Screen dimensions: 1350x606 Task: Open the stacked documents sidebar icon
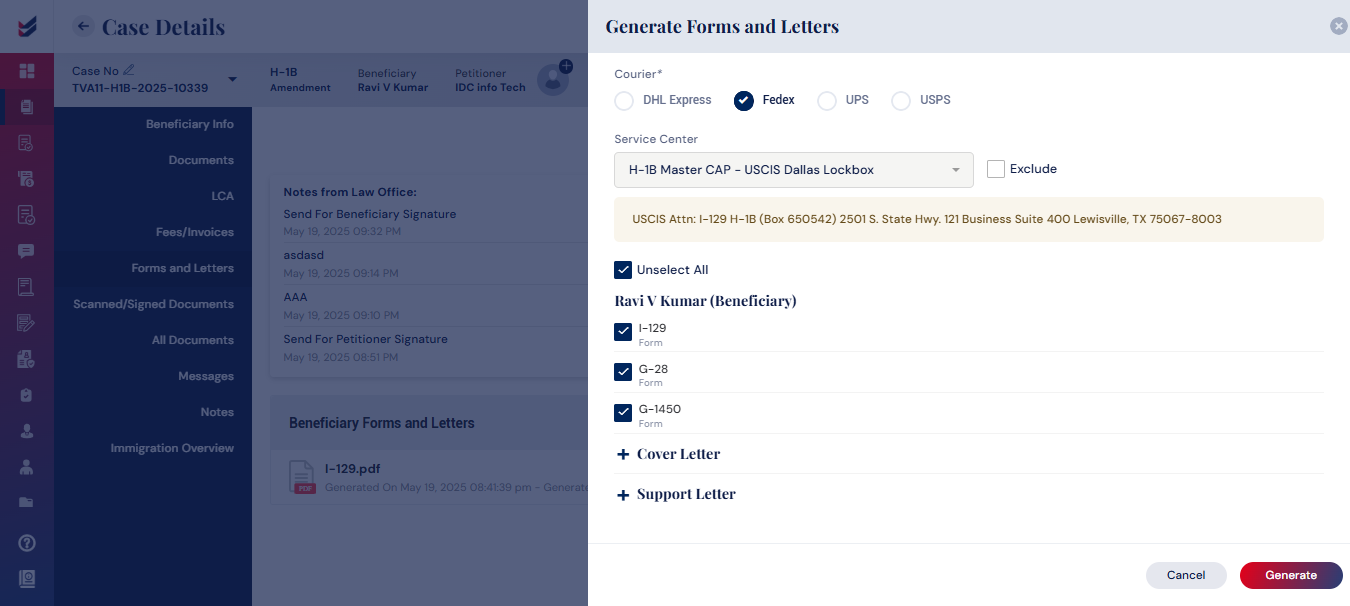pyautogui.click(x=27, y=107)
